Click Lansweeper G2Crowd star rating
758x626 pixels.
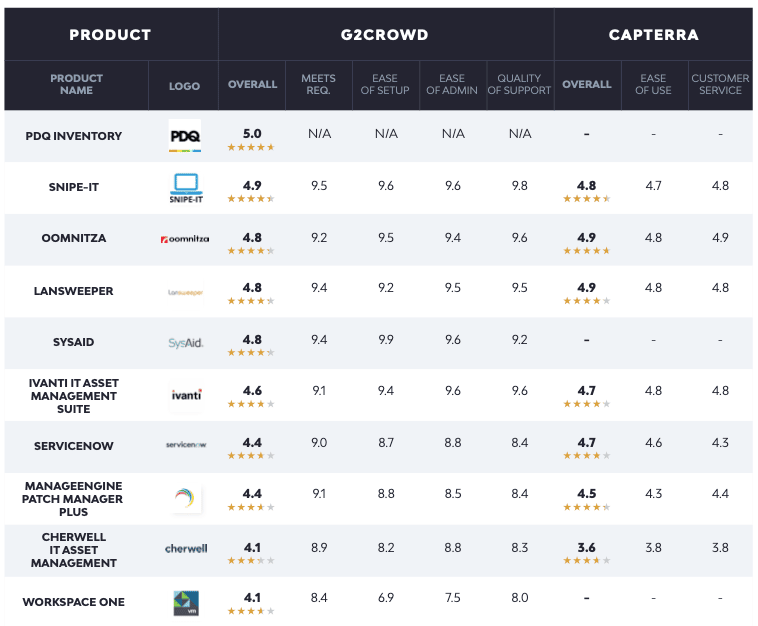251,301
